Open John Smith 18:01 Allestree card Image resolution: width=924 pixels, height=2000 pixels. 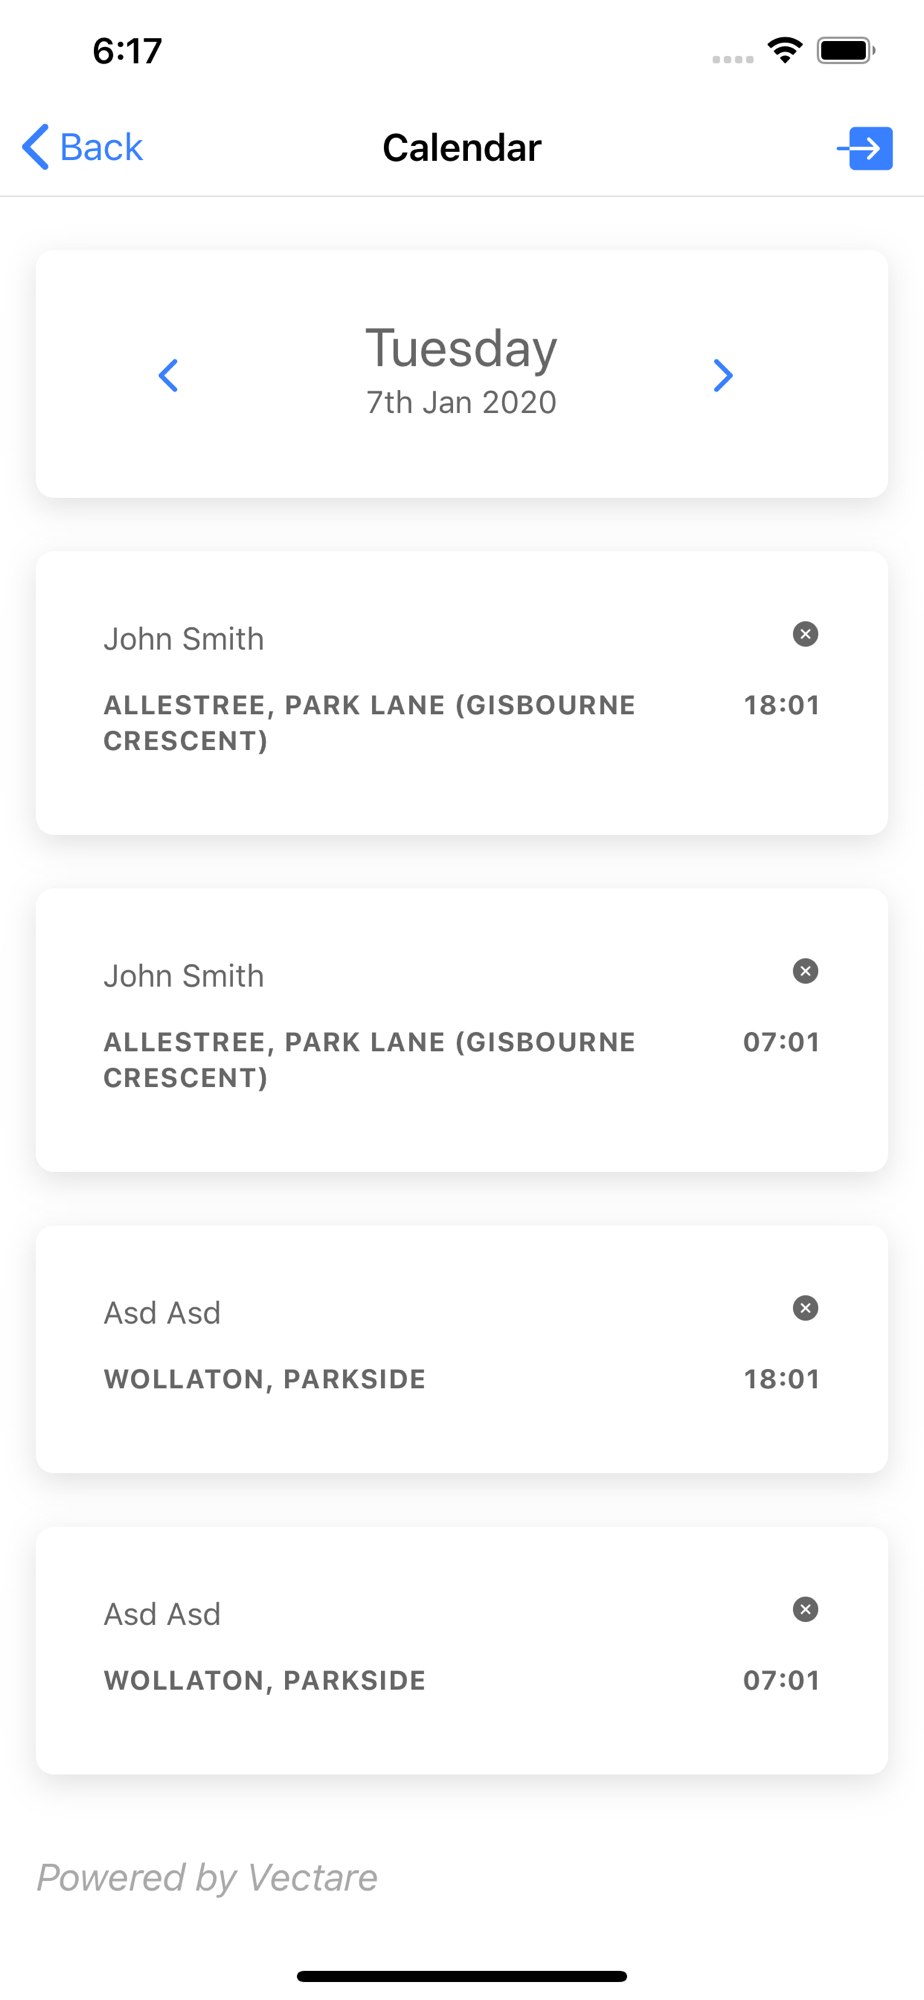pyautogui.click(x=462, y=693)
